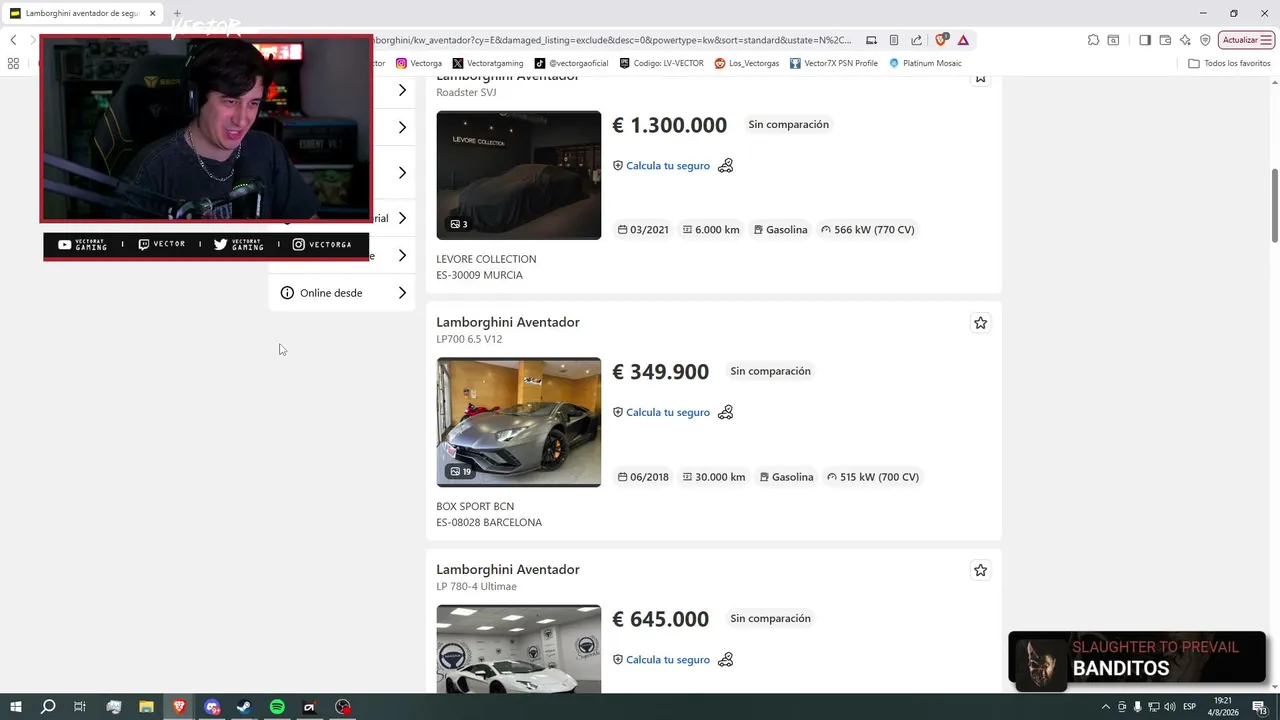Open Brave Shields lion icon in address bar

click(x=941, y=40)
